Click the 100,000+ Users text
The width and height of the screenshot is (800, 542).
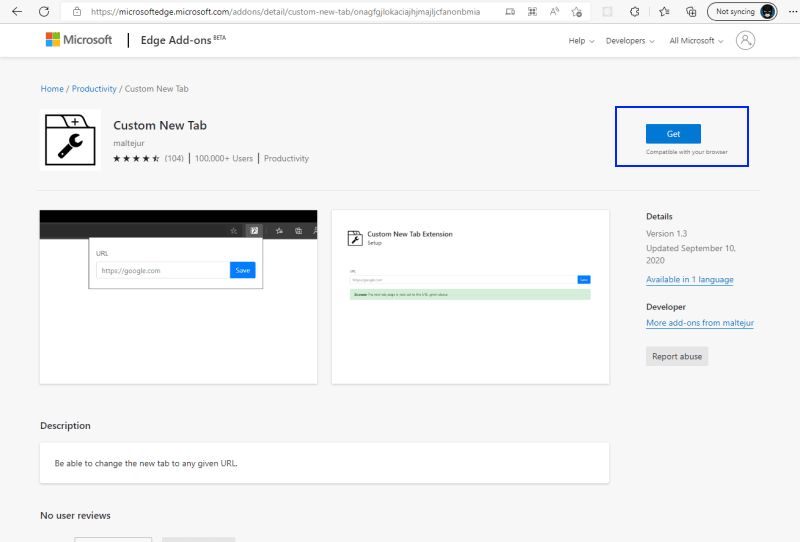tap(223, 159)
